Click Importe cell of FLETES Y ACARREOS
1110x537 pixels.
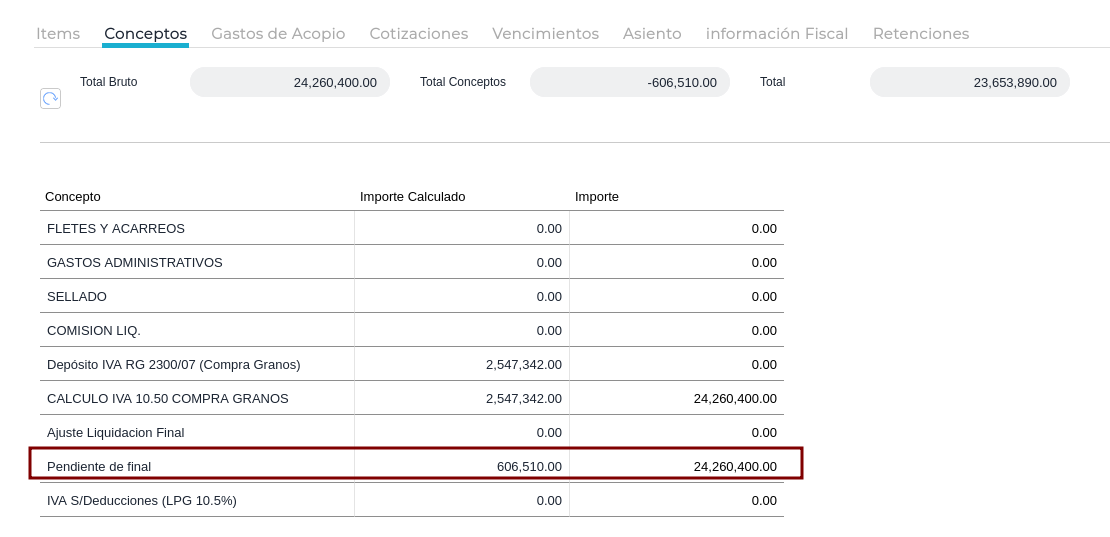coord(677,229)
